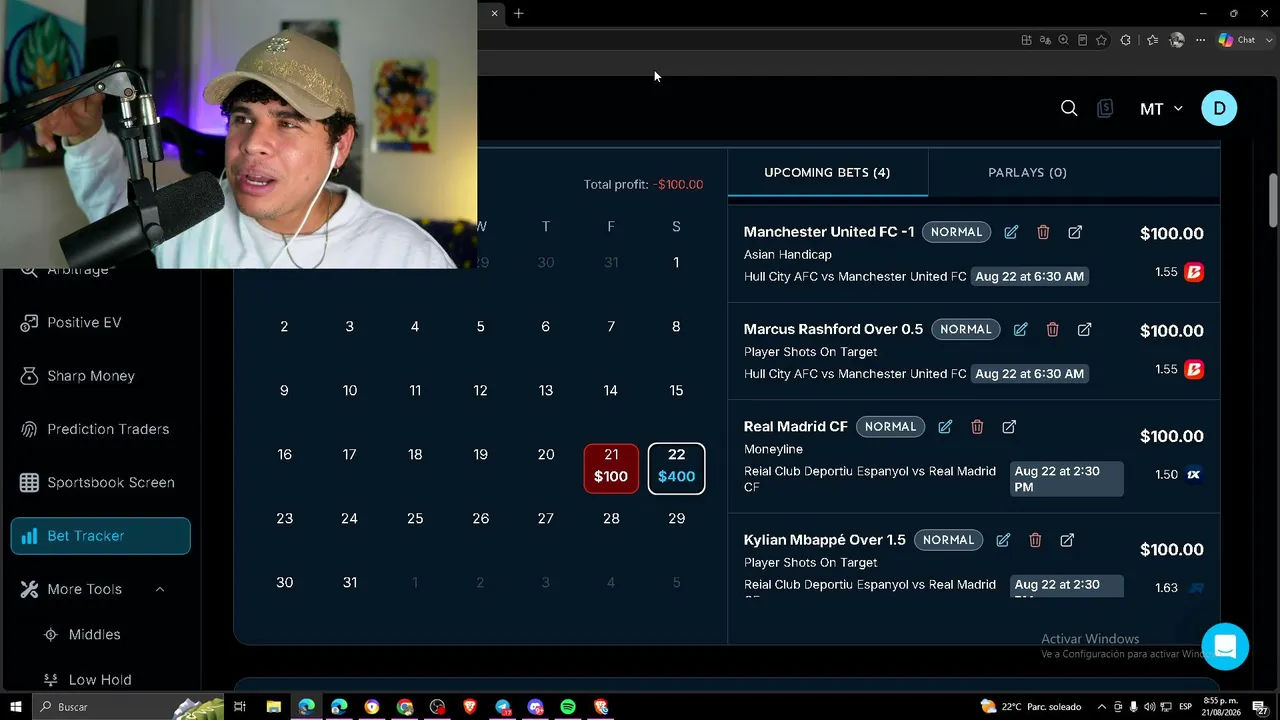Click the page vertical scrollbar

pyautogui.click(x=1273, y=200)
